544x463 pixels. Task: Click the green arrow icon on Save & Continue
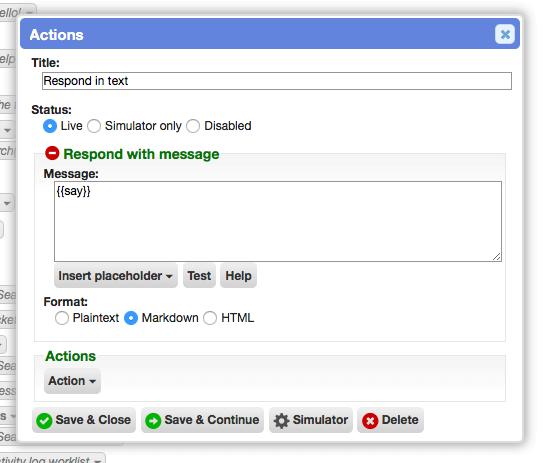[153, 421]
